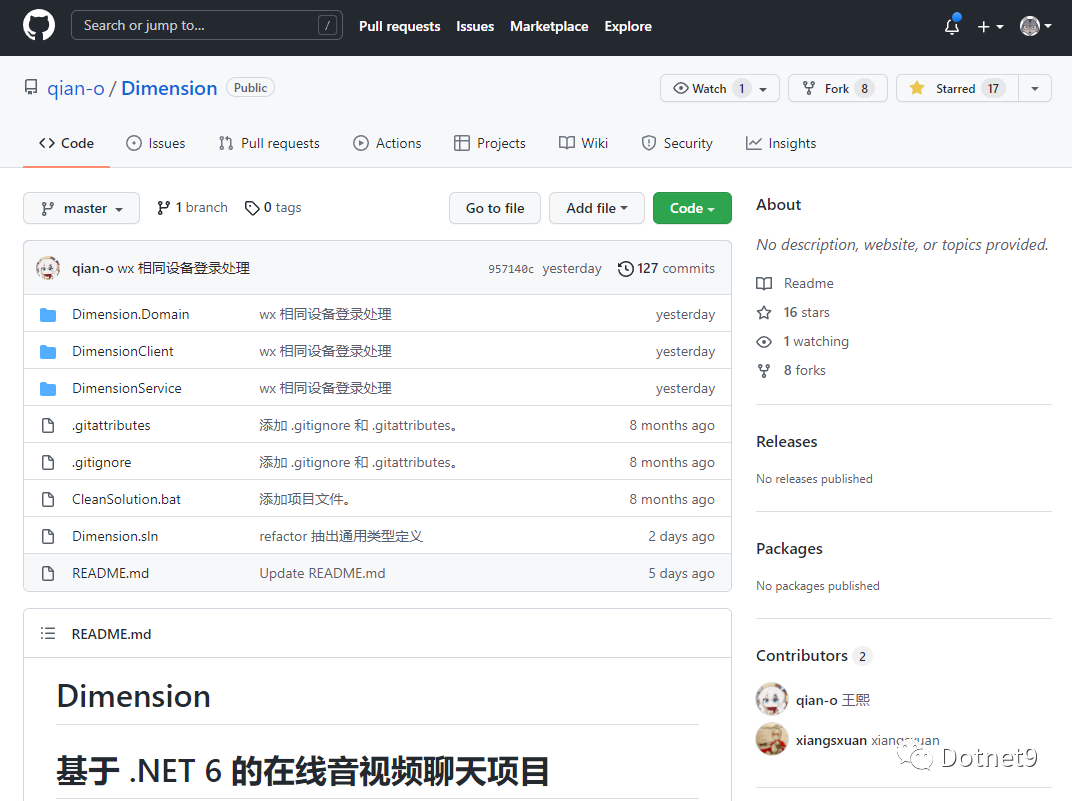Open commit message 'refactor 抽出通用类型定义'
The image size is (1072, 801).
click(341, 537)
